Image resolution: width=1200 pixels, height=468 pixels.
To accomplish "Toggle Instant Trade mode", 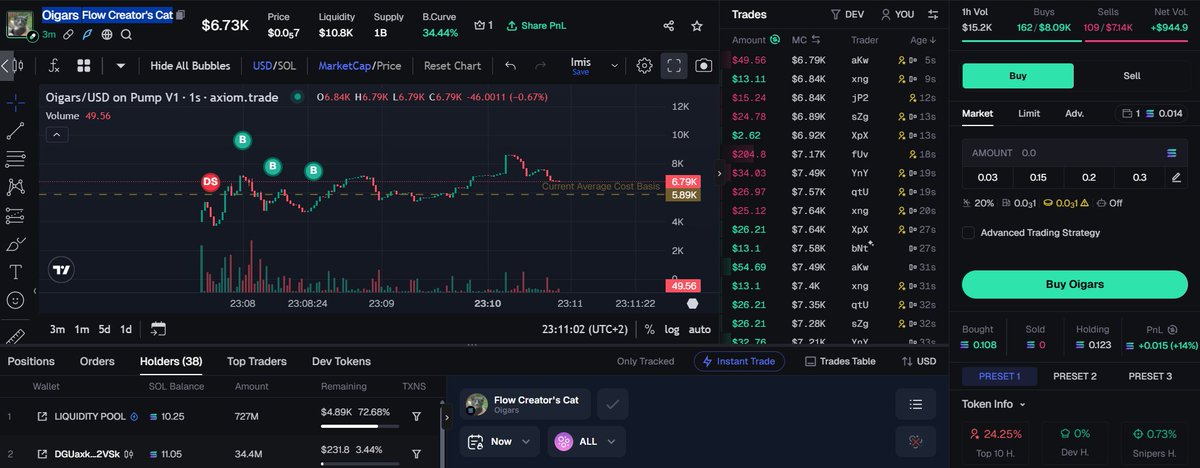I will point(739,361).
